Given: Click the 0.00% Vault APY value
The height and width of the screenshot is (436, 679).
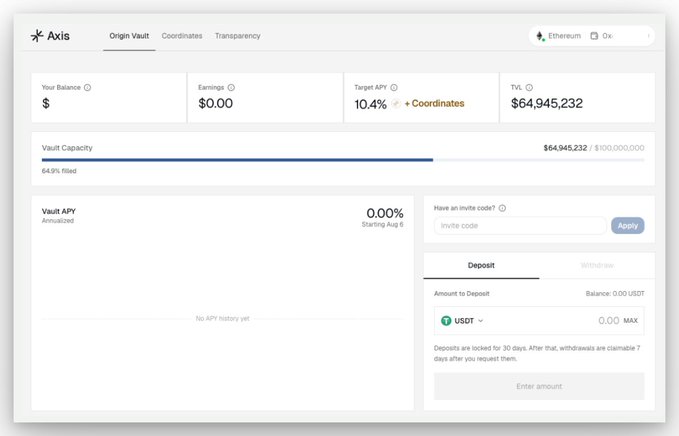Looking at the screenshot, I should click(385, 213).
